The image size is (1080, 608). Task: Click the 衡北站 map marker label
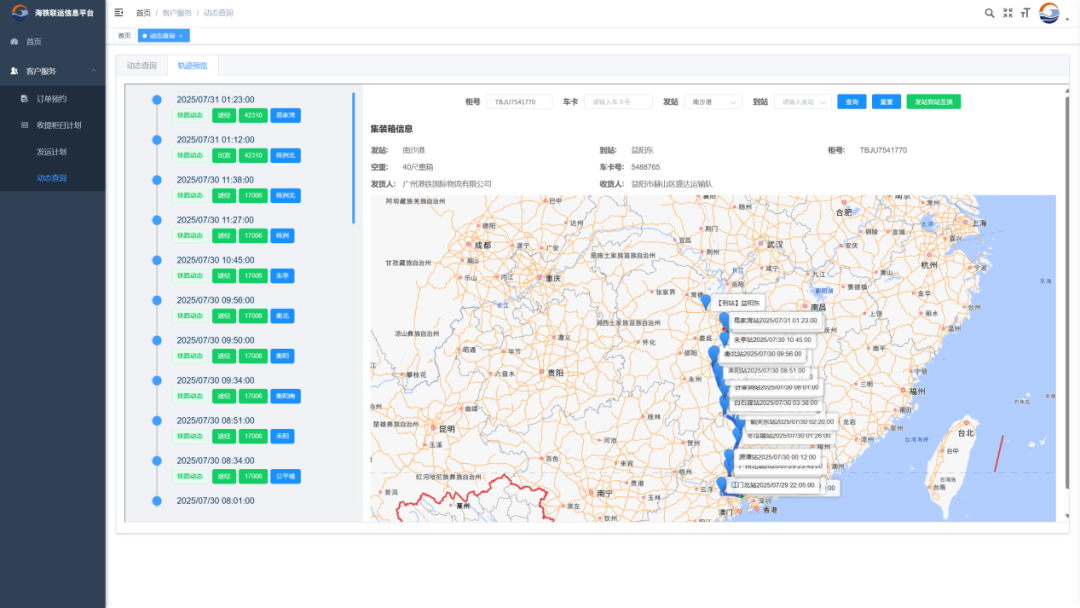762,354
